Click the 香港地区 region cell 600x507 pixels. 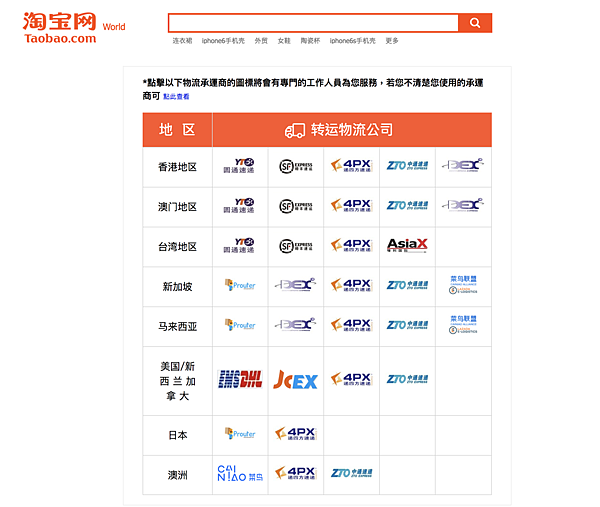click(178, 167)
